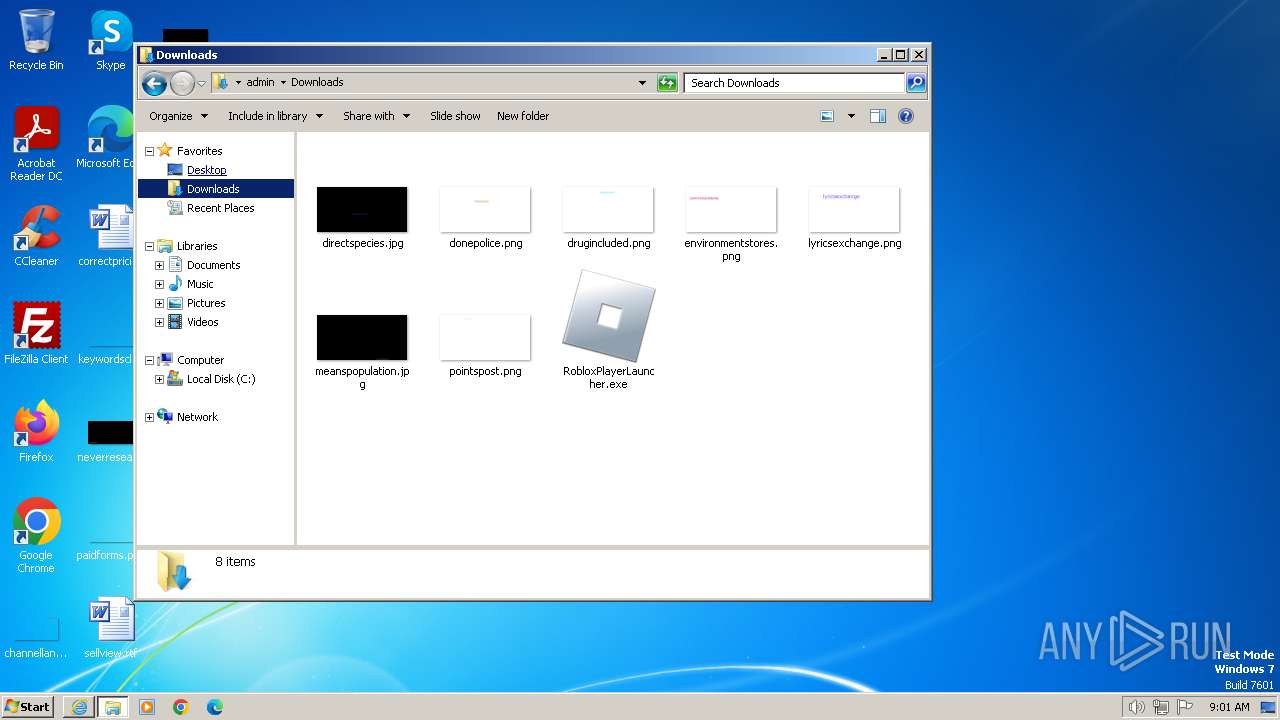Screen dimensions: 1280x720
Task: Collapse the Favorites group
Action: (x=149, y=151)
